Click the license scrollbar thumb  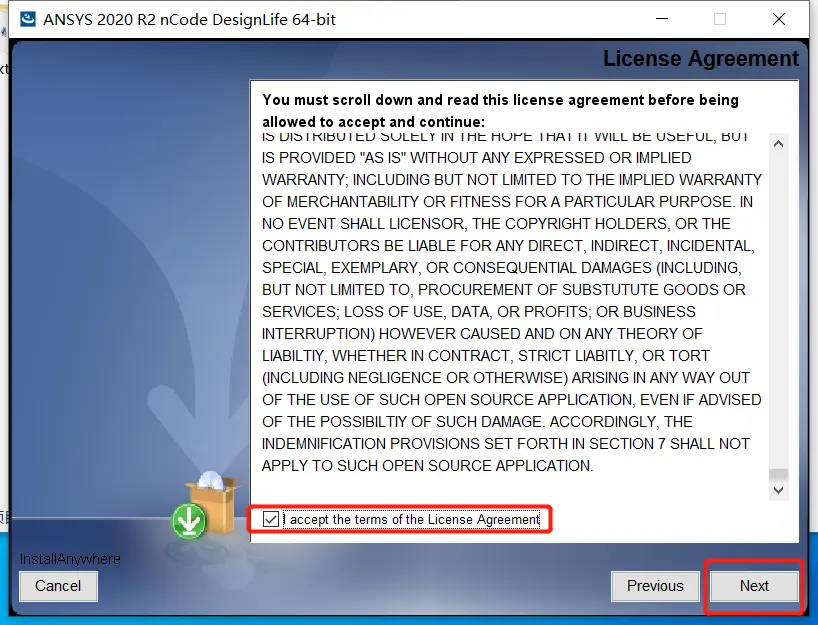coord(778,474)
